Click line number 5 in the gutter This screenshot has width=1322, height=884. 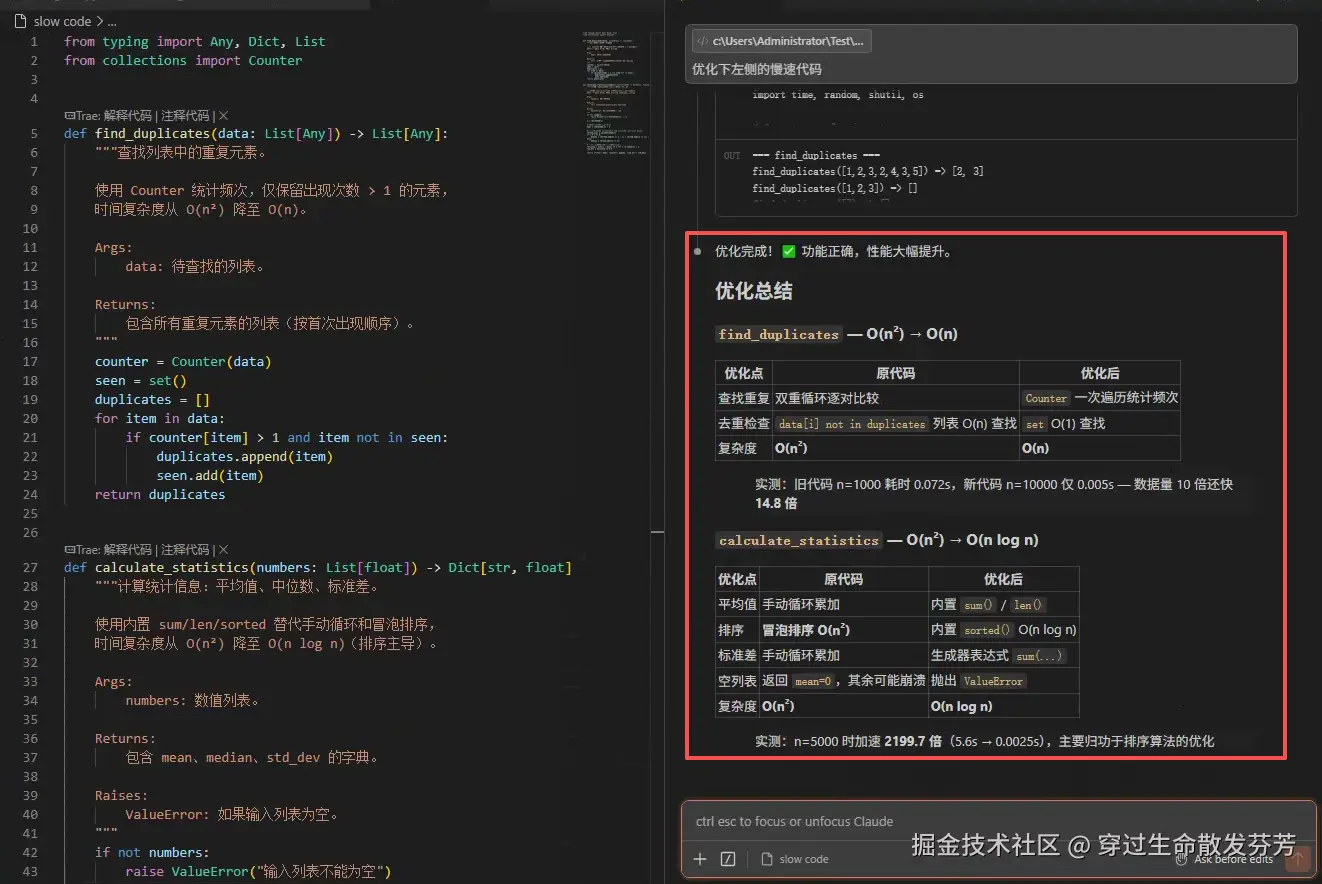point(34,134)
